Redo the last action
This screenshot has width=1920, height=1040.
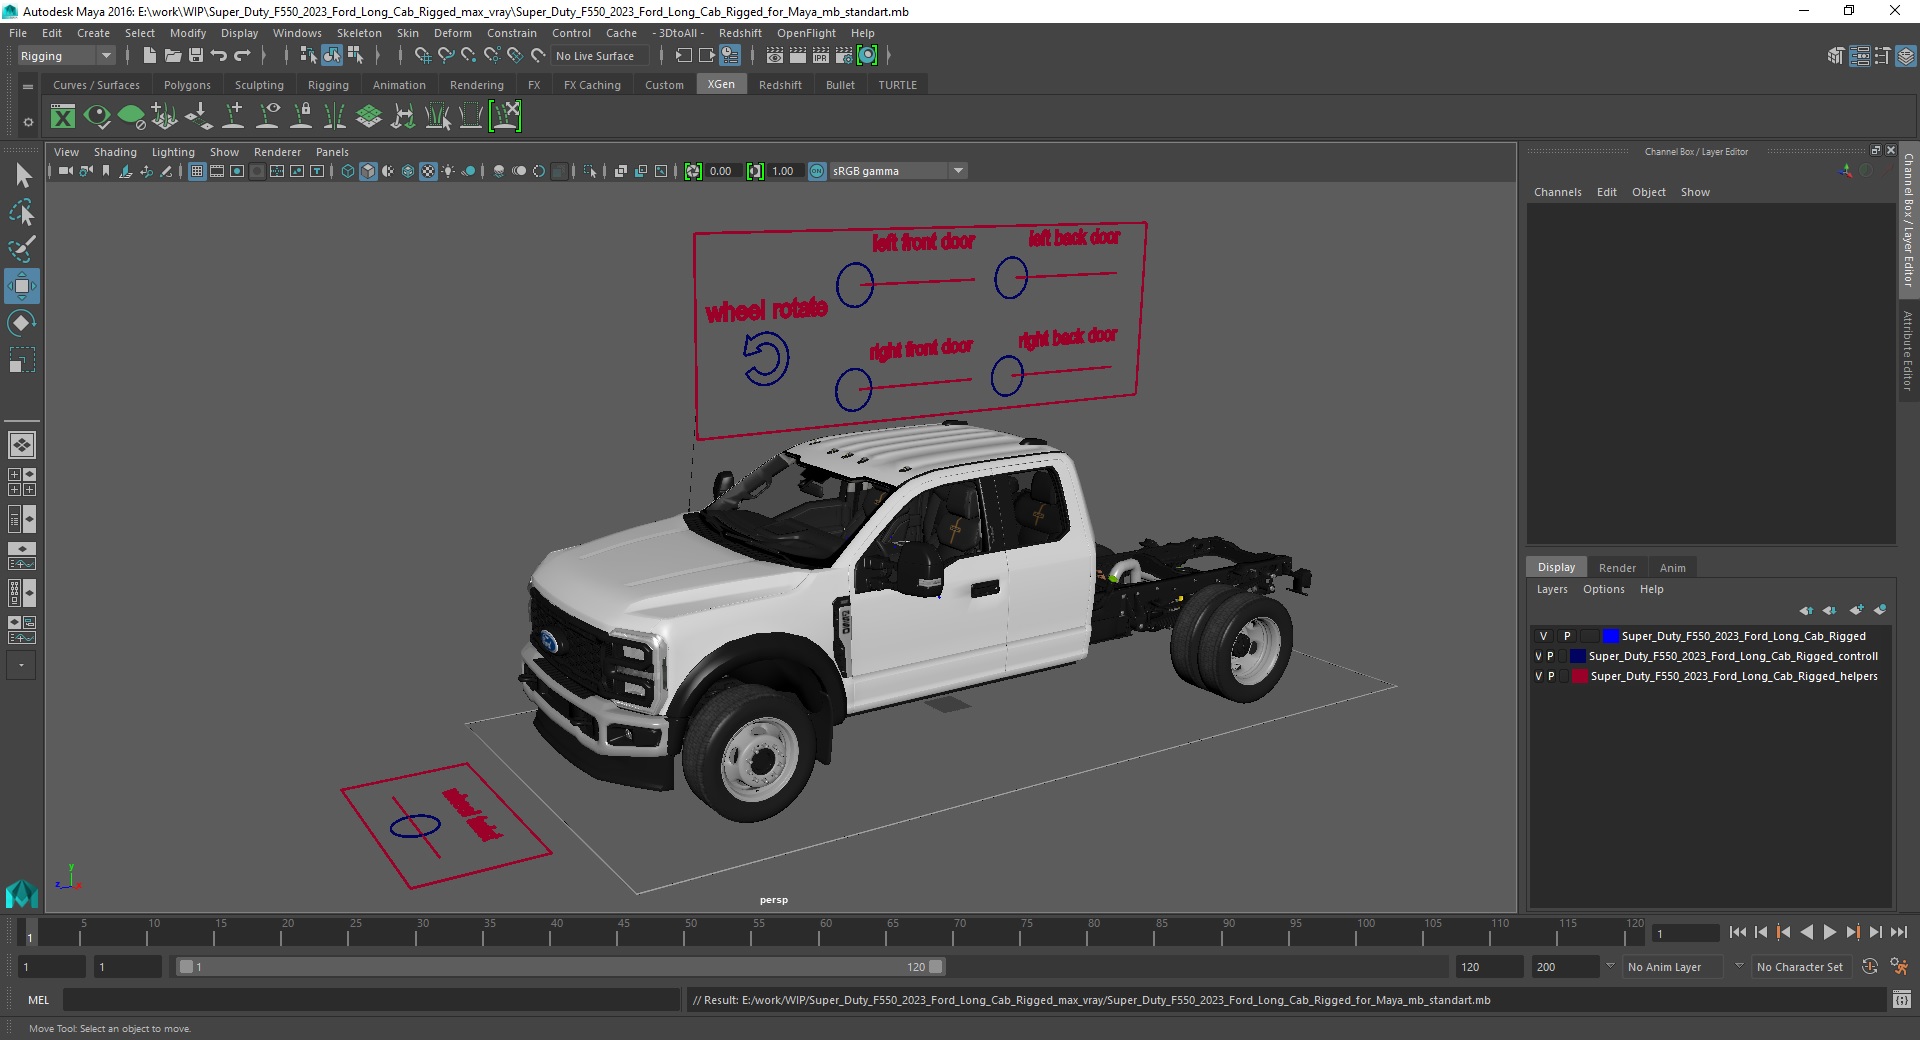point(242,56)
